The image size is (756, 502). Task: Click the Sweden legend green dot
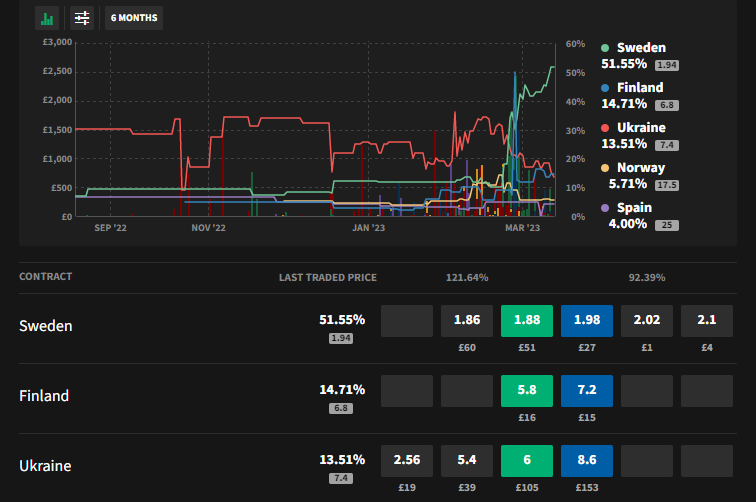coord(605,48)
